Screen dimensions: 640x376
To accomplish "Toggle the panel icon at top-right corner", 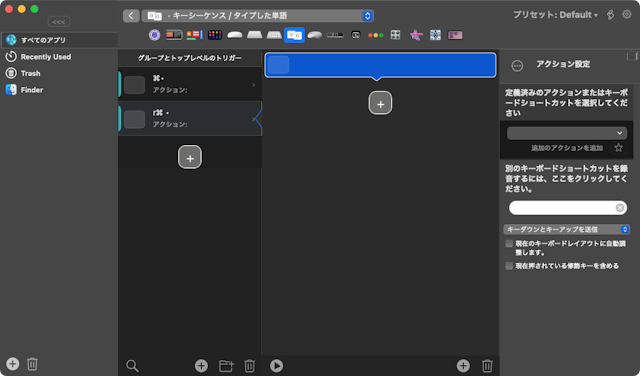I will pos(632,56).
